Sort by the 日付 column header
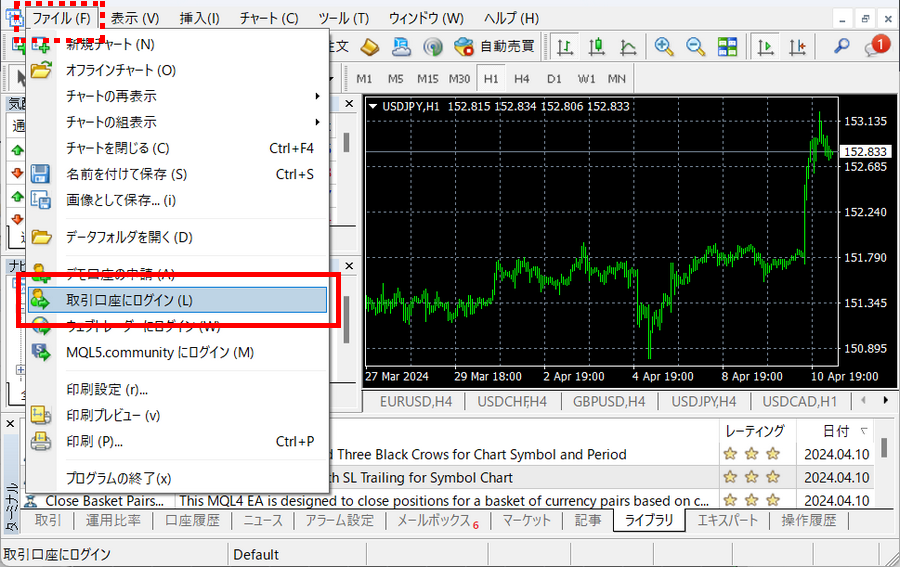Viewport: 900px width, 567px height. tap(836, 431)
